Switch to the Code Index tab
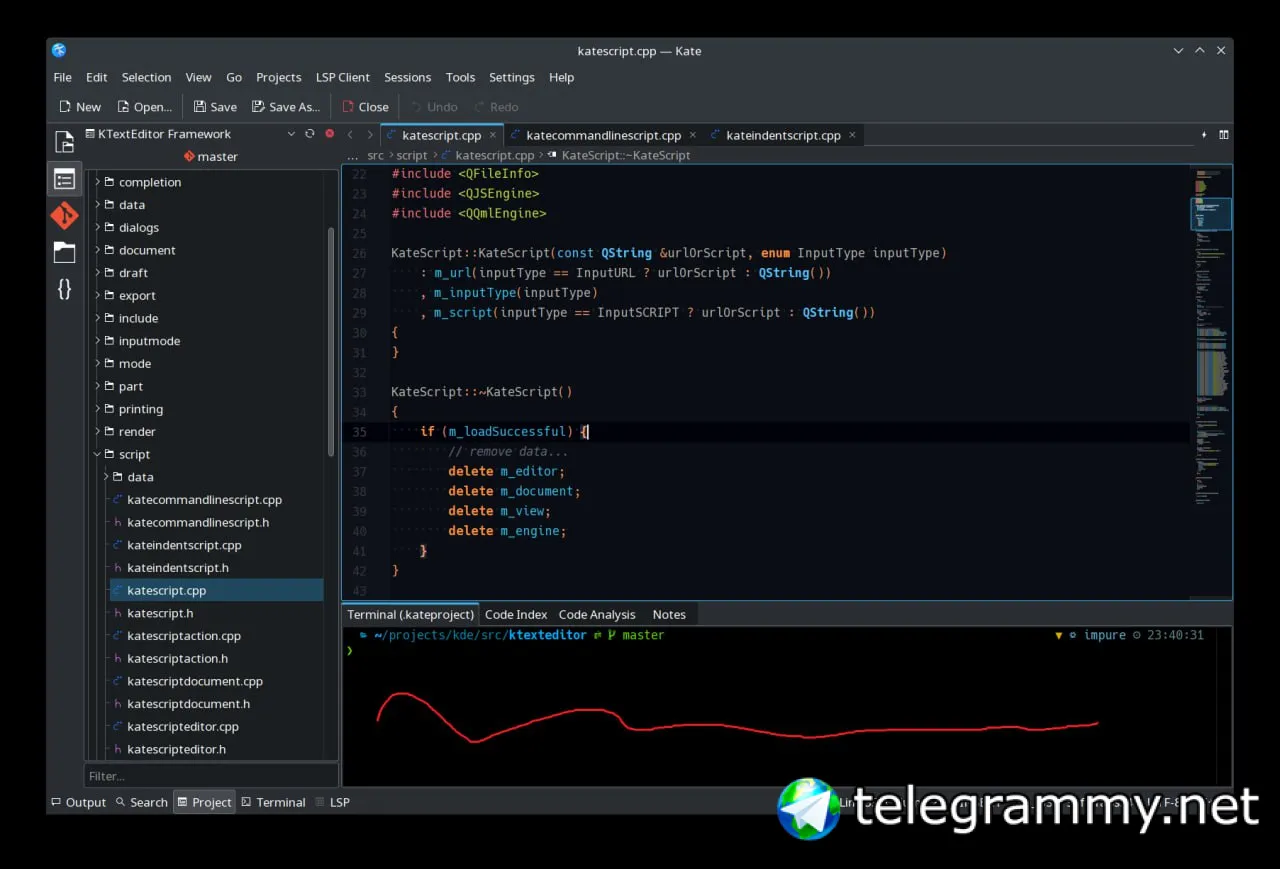 point(516,615)
